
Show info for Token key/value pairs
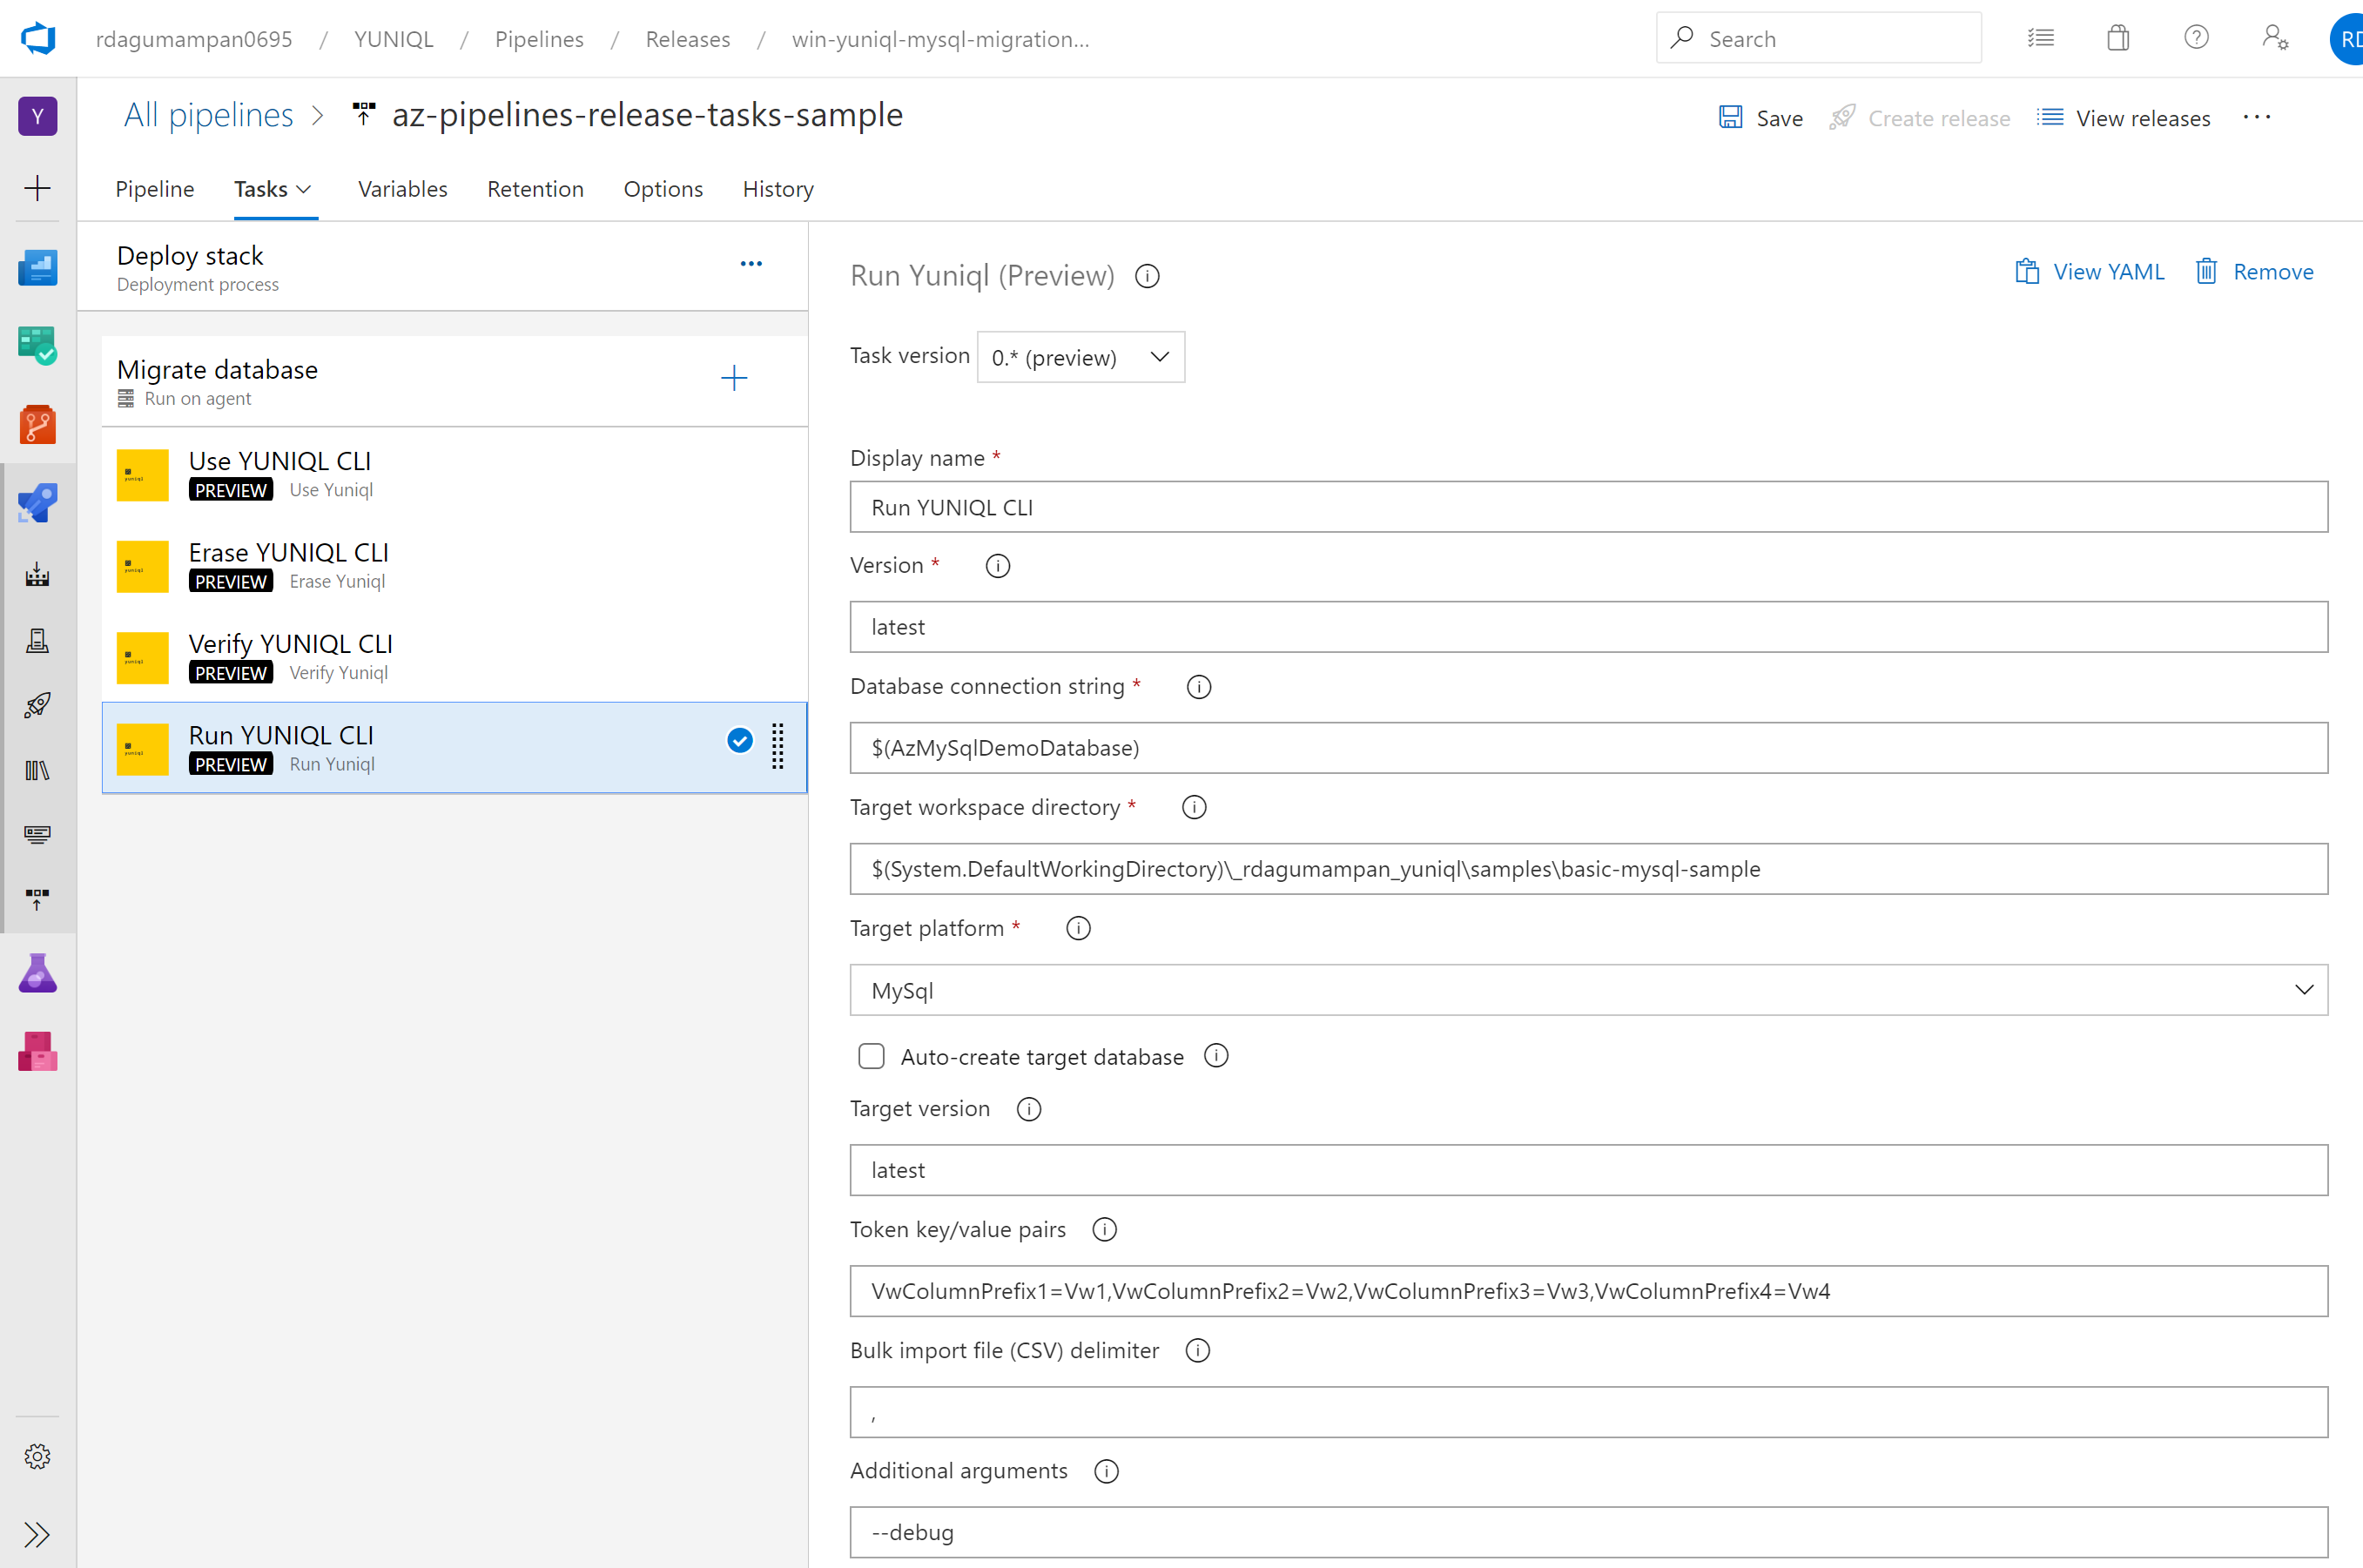pos(1104,1230)
